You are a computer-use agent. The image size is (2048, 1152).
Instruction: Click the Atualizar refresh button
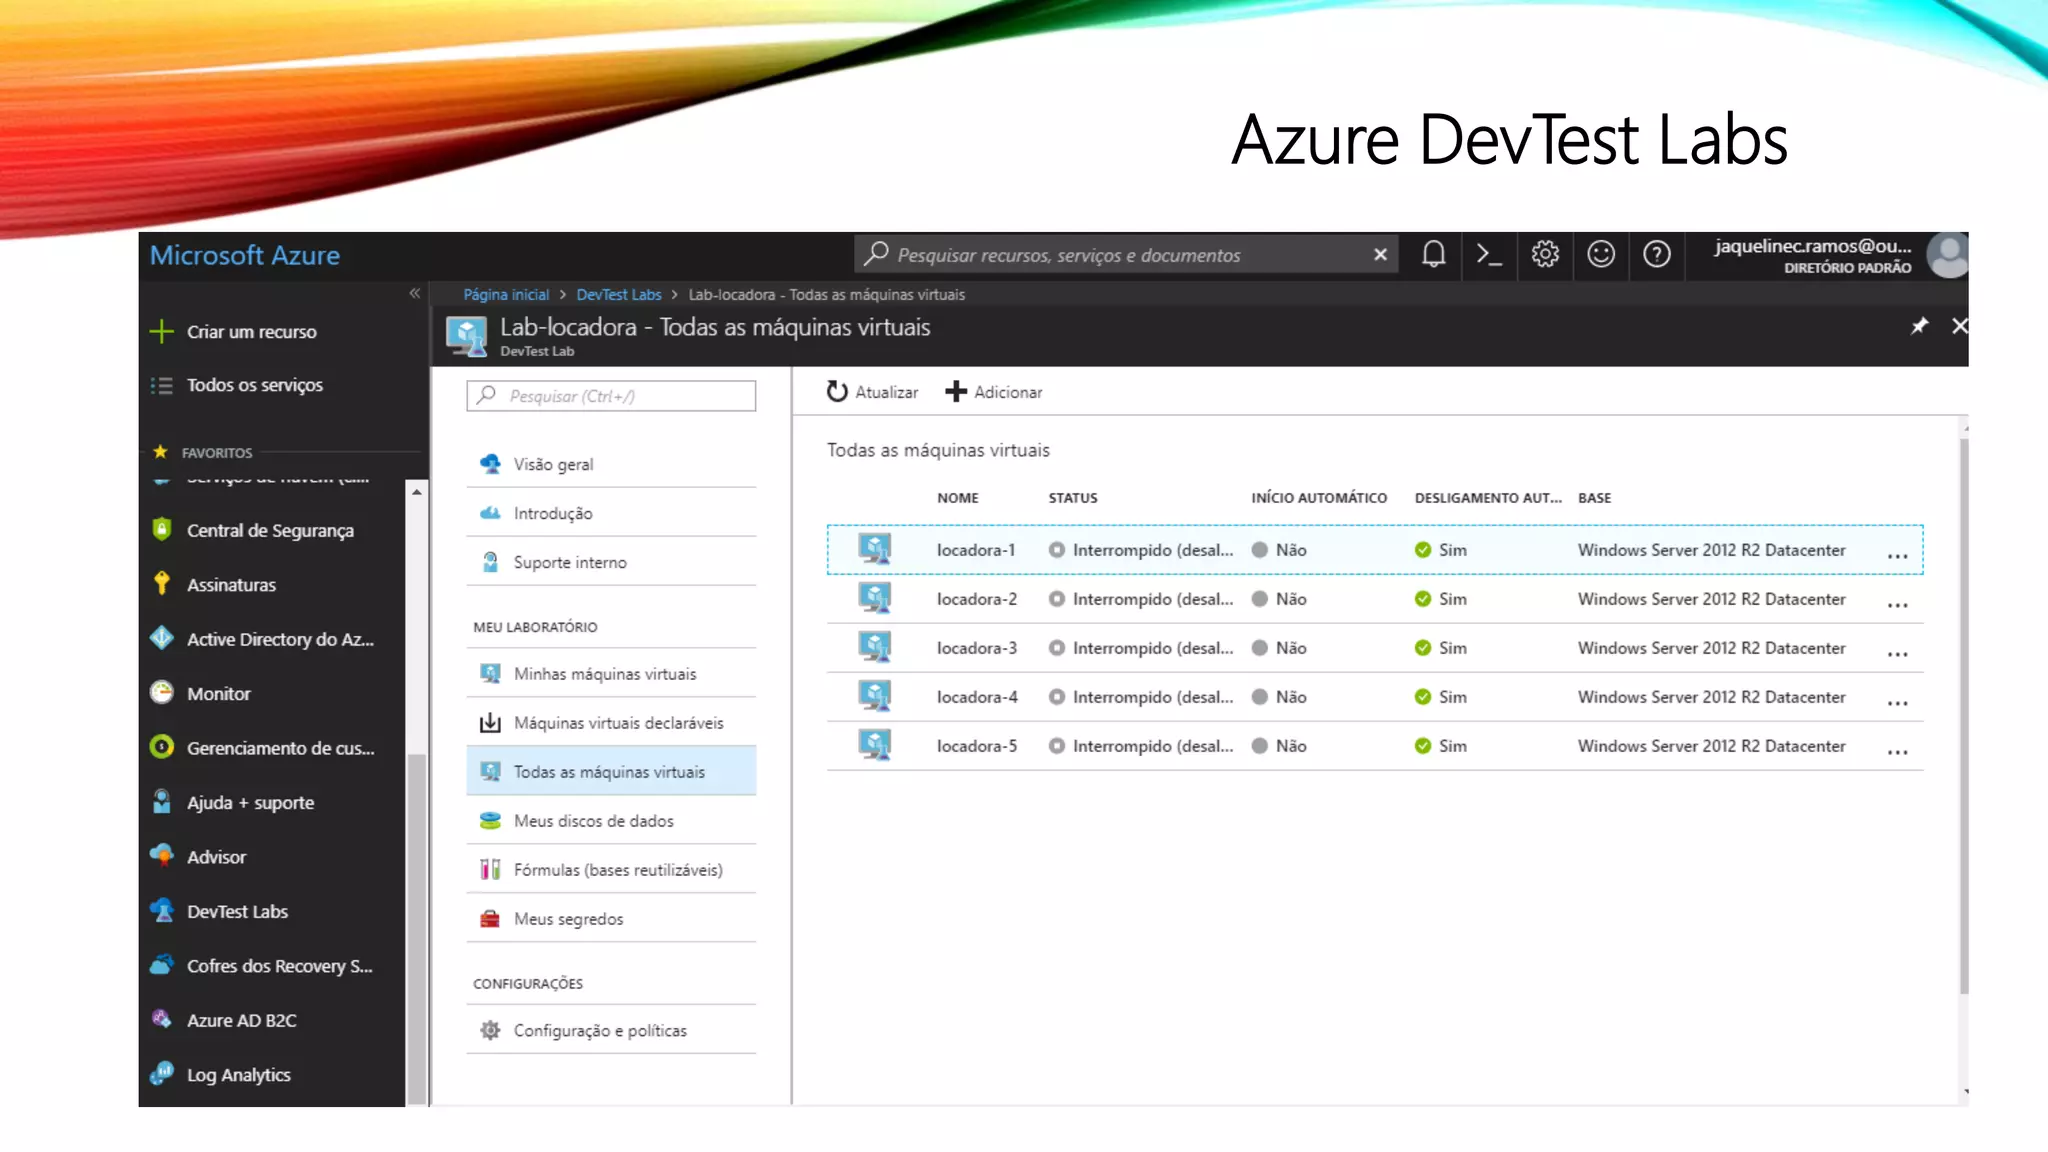(872, 392)
